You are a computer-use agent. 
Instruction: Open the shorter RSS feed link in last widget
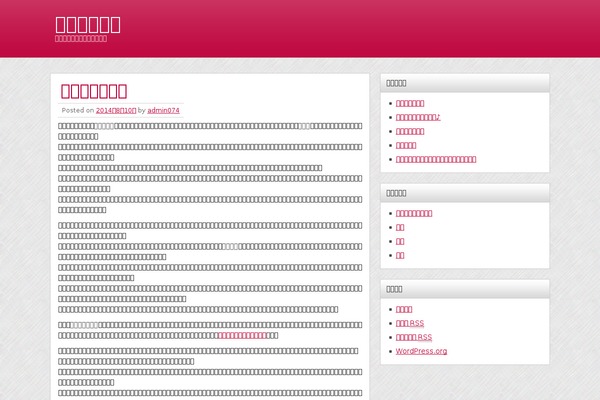[x=410, y=323]
